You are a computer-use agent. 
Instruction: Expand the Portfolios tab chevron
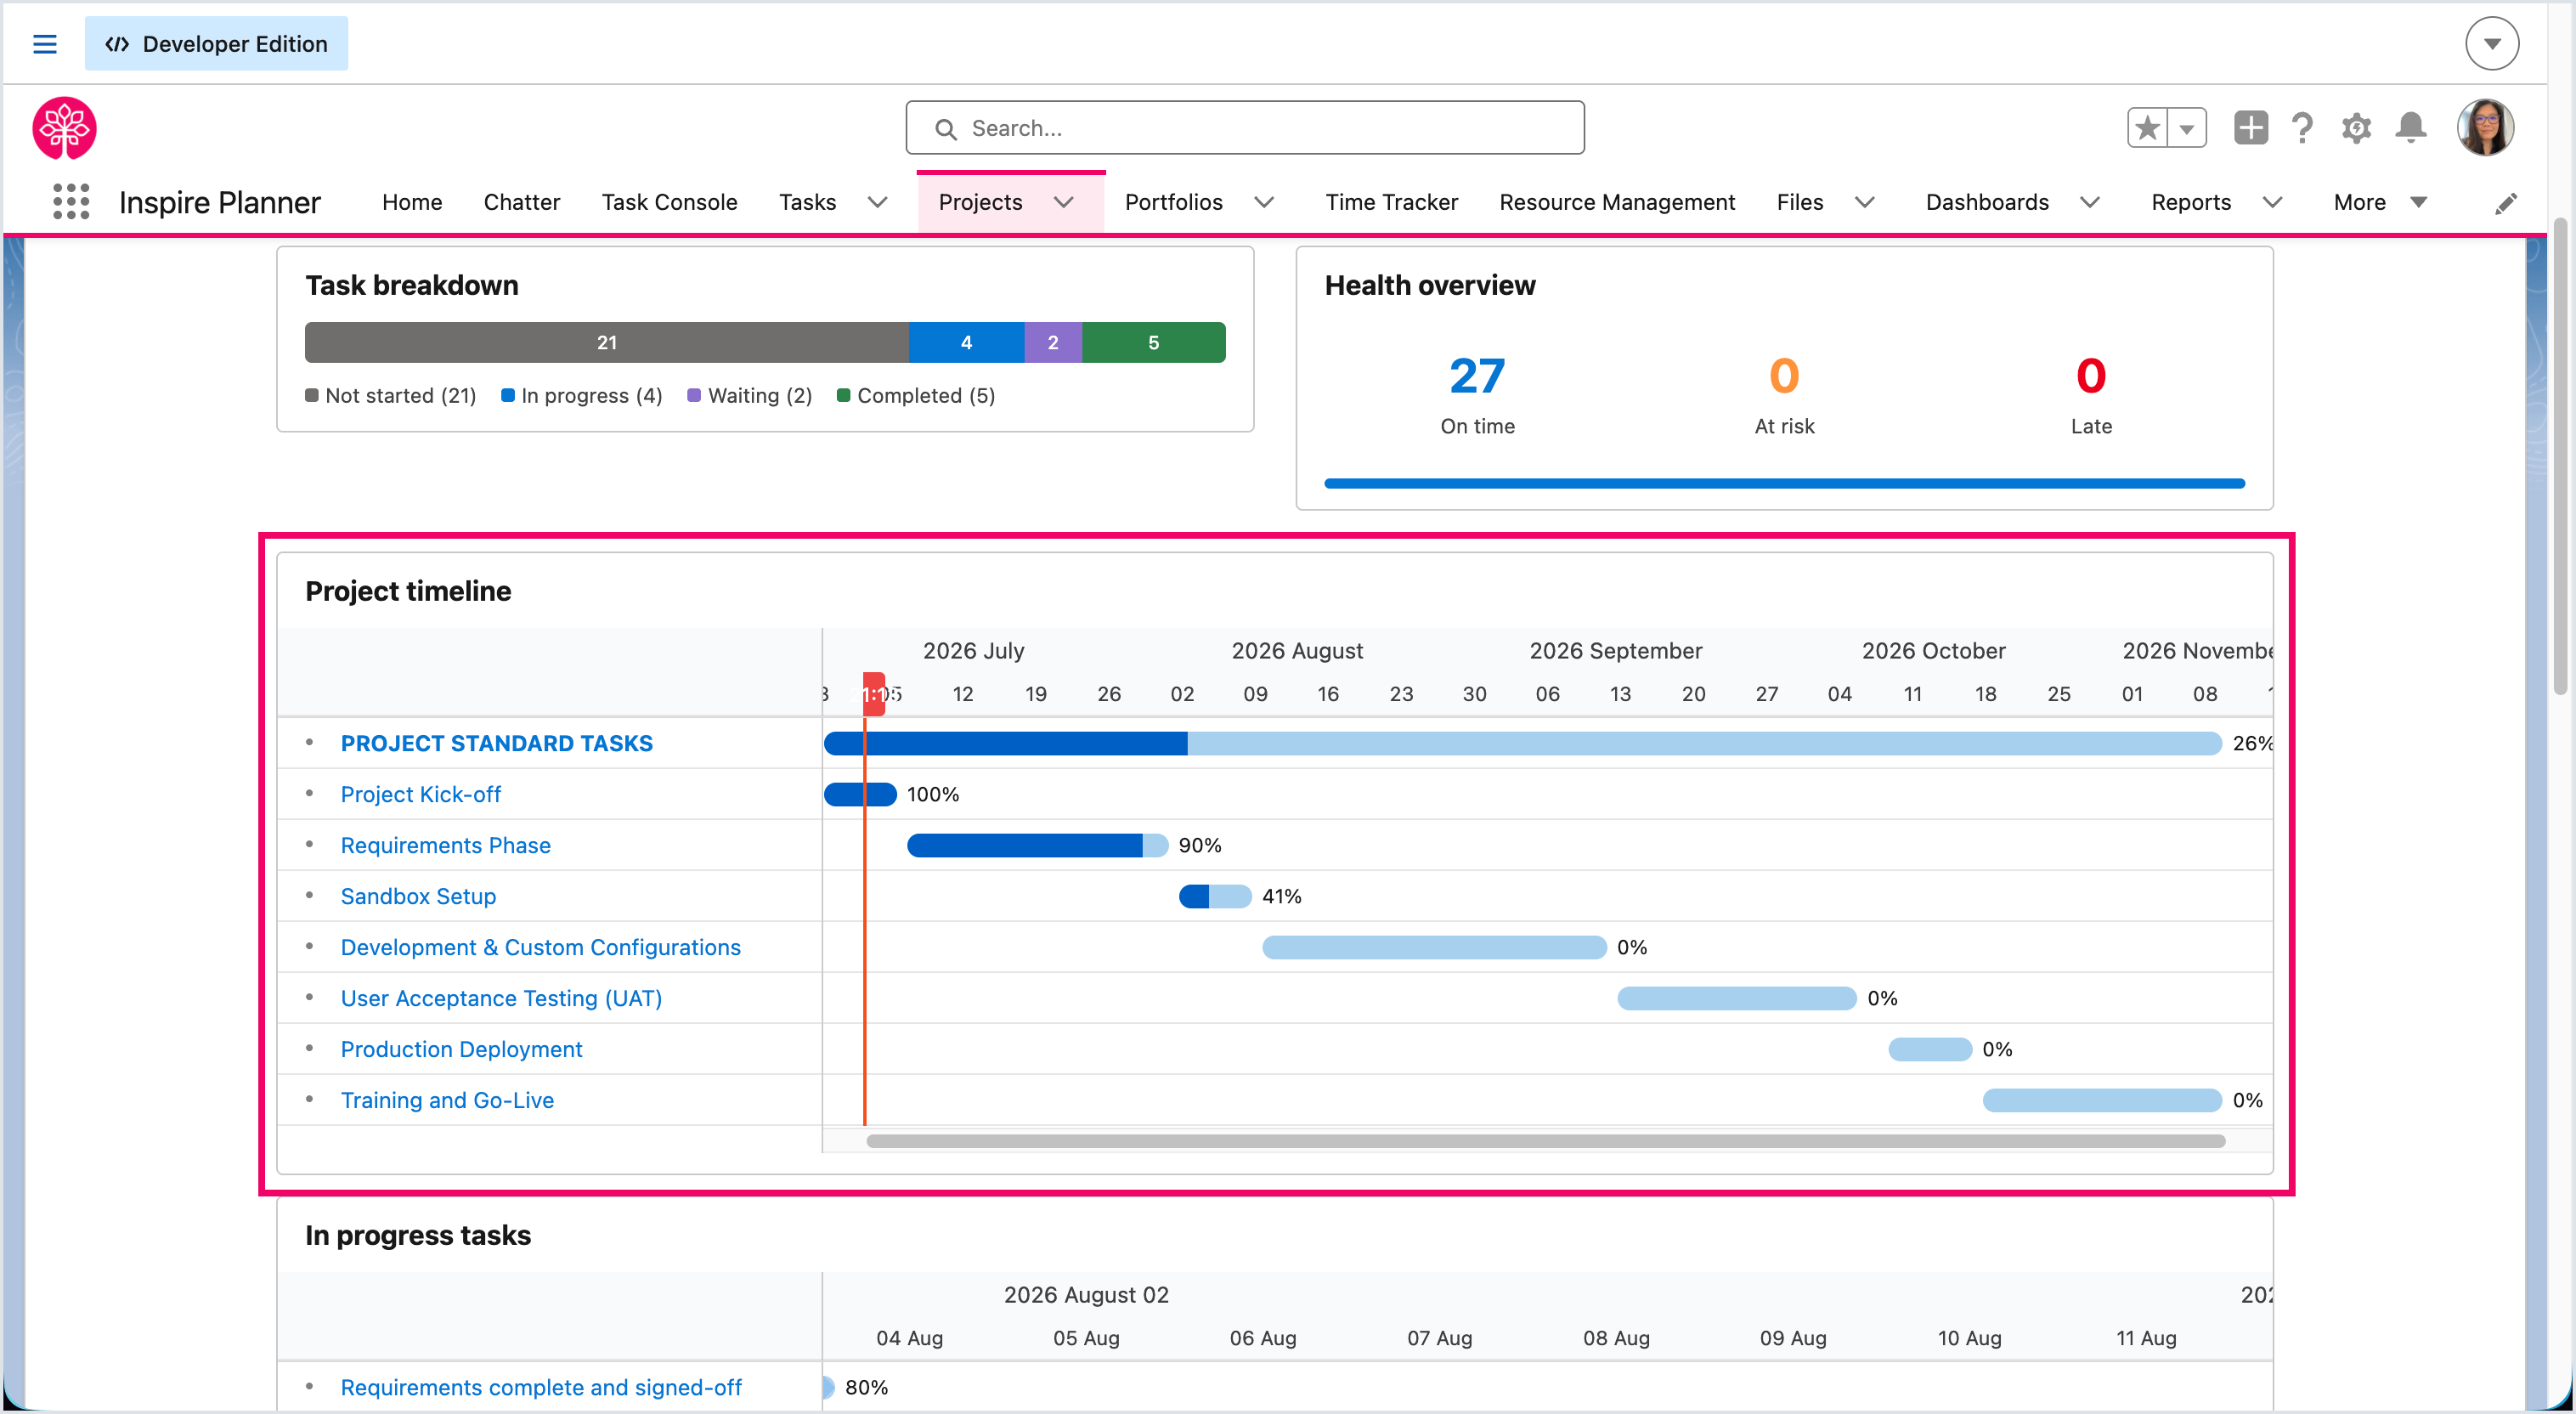1265,202
